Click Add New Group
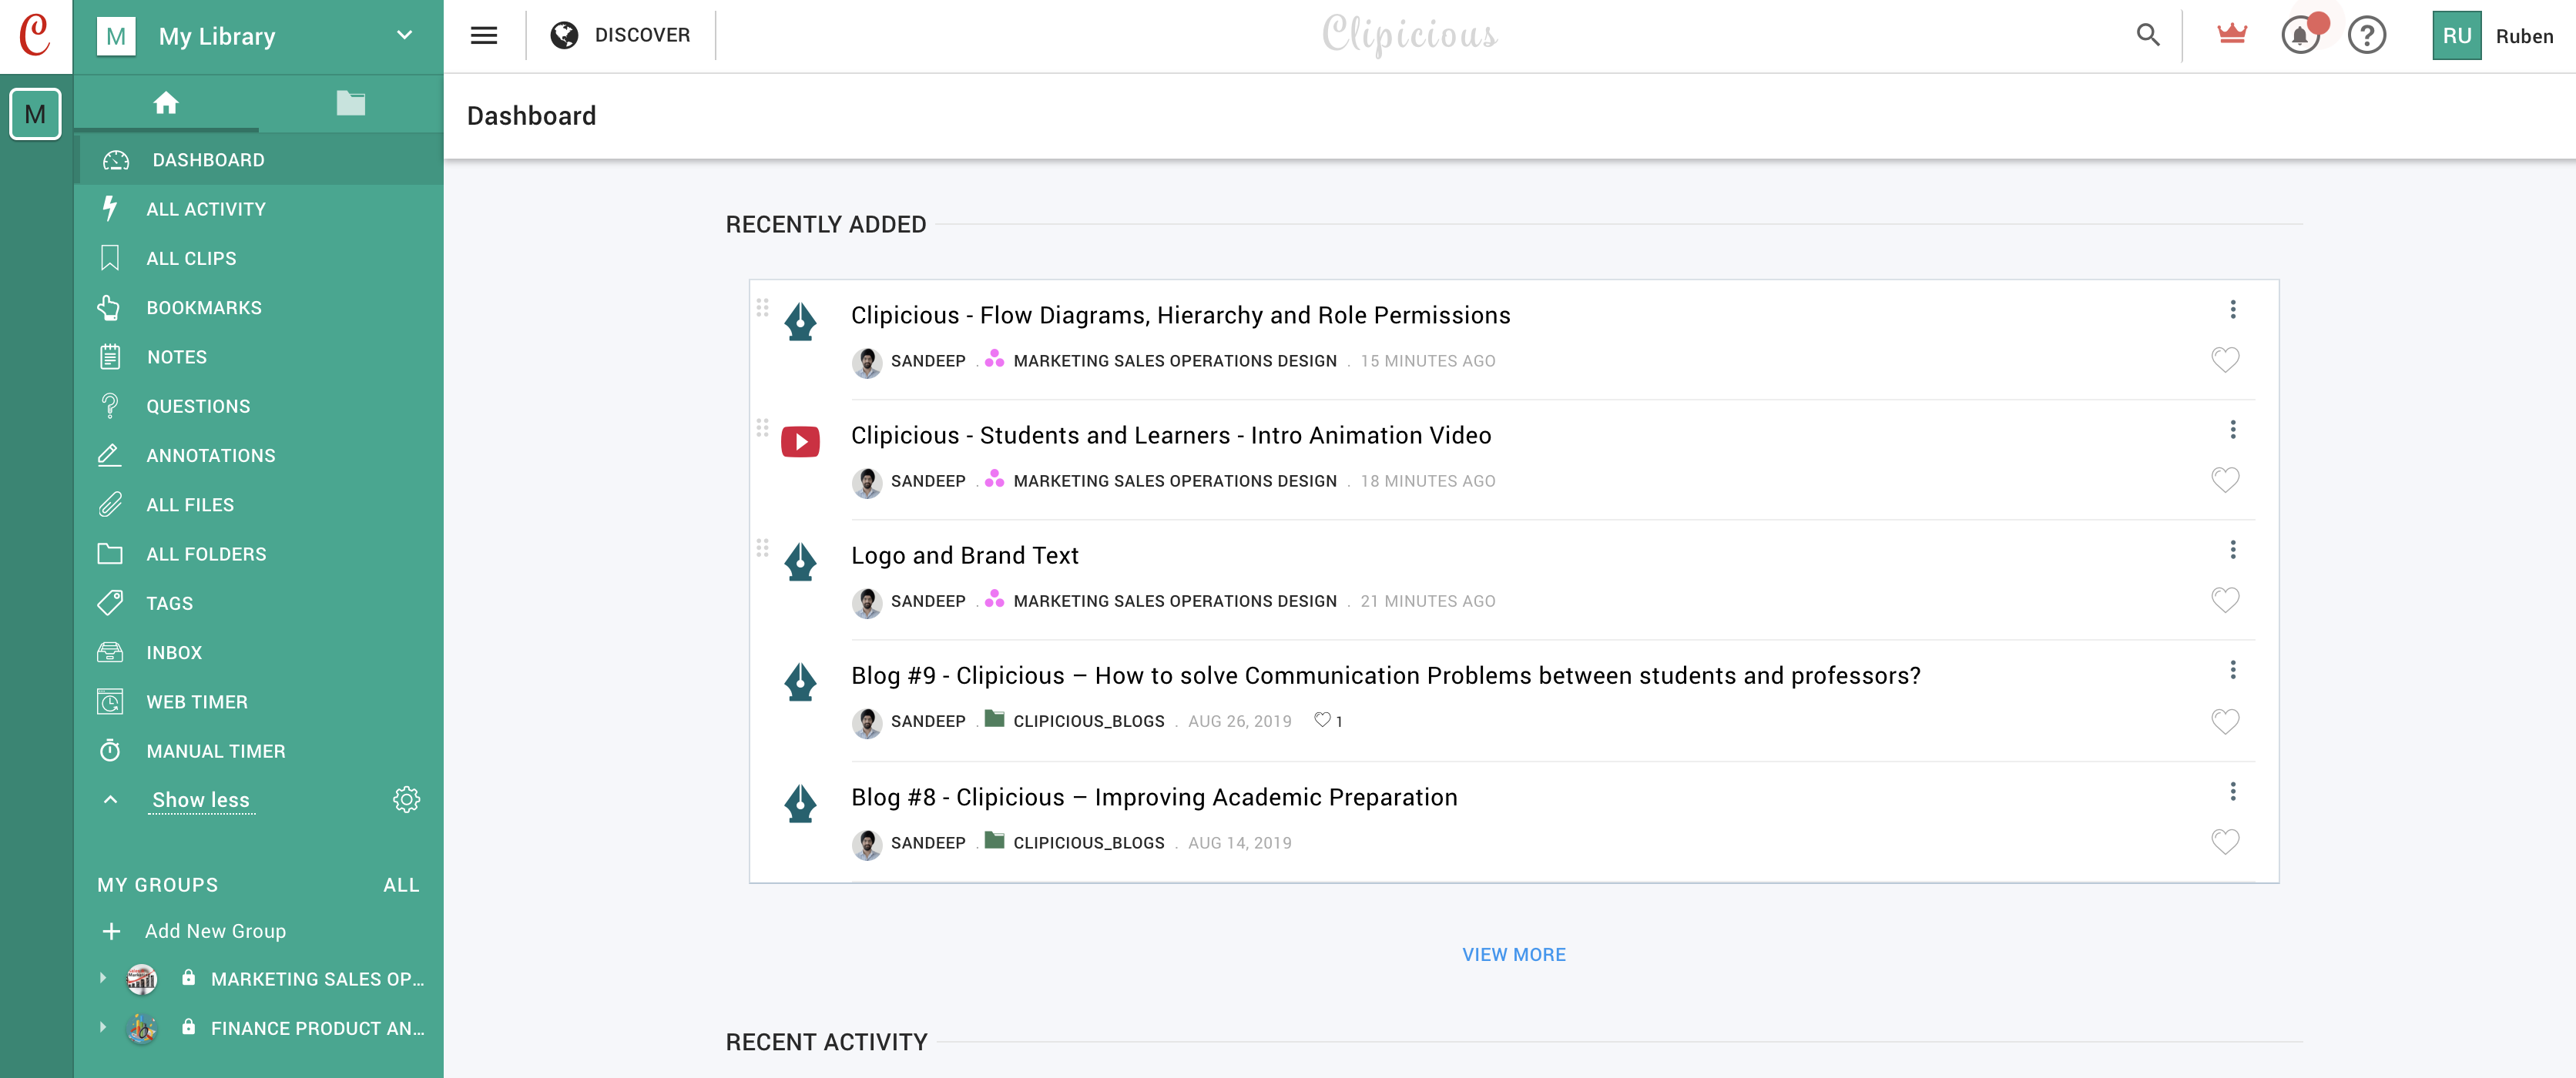 click(x=214, y=931)
